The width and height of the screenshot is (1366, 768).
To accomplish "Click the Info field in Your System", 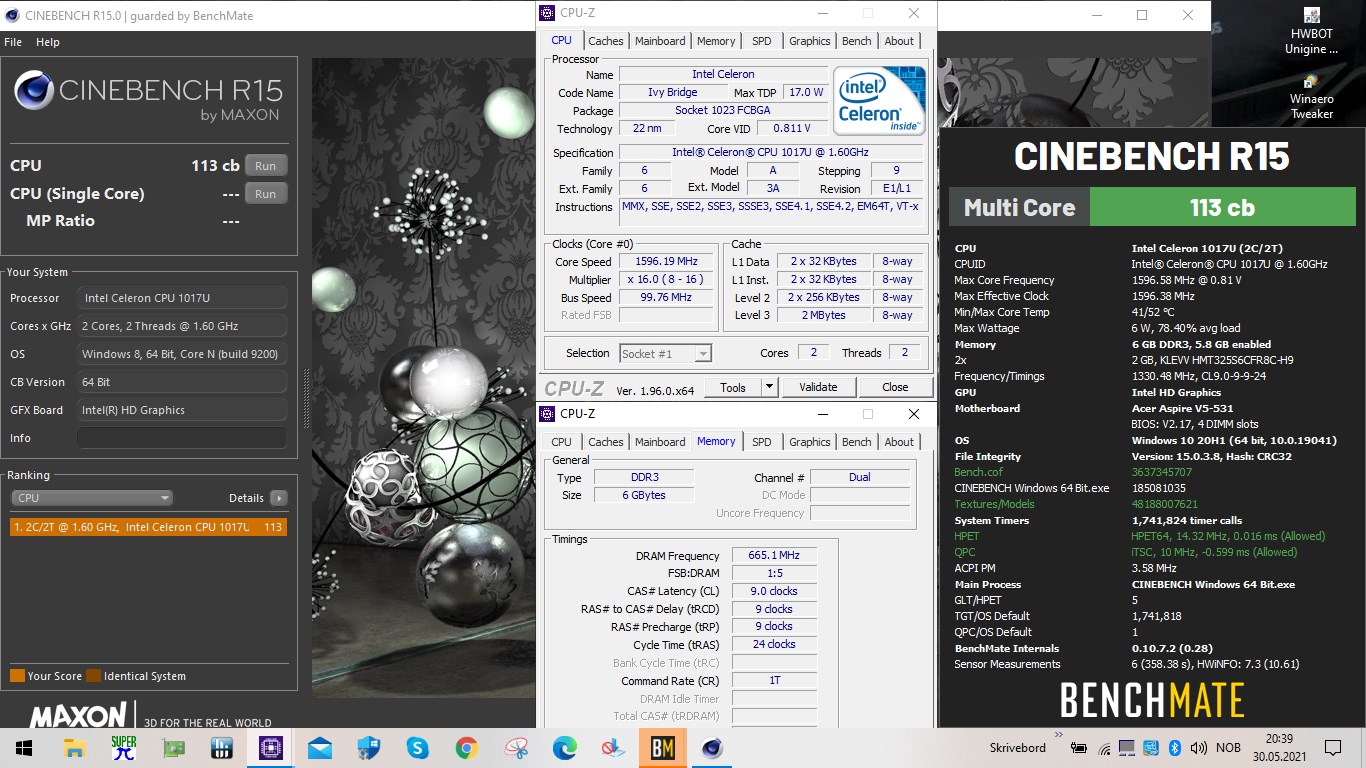I will tap(182, 438).
